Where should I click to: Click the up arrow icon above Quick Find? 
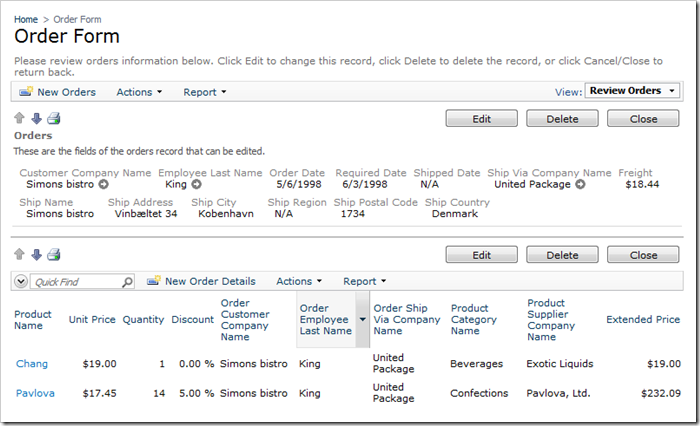[19, 255]
